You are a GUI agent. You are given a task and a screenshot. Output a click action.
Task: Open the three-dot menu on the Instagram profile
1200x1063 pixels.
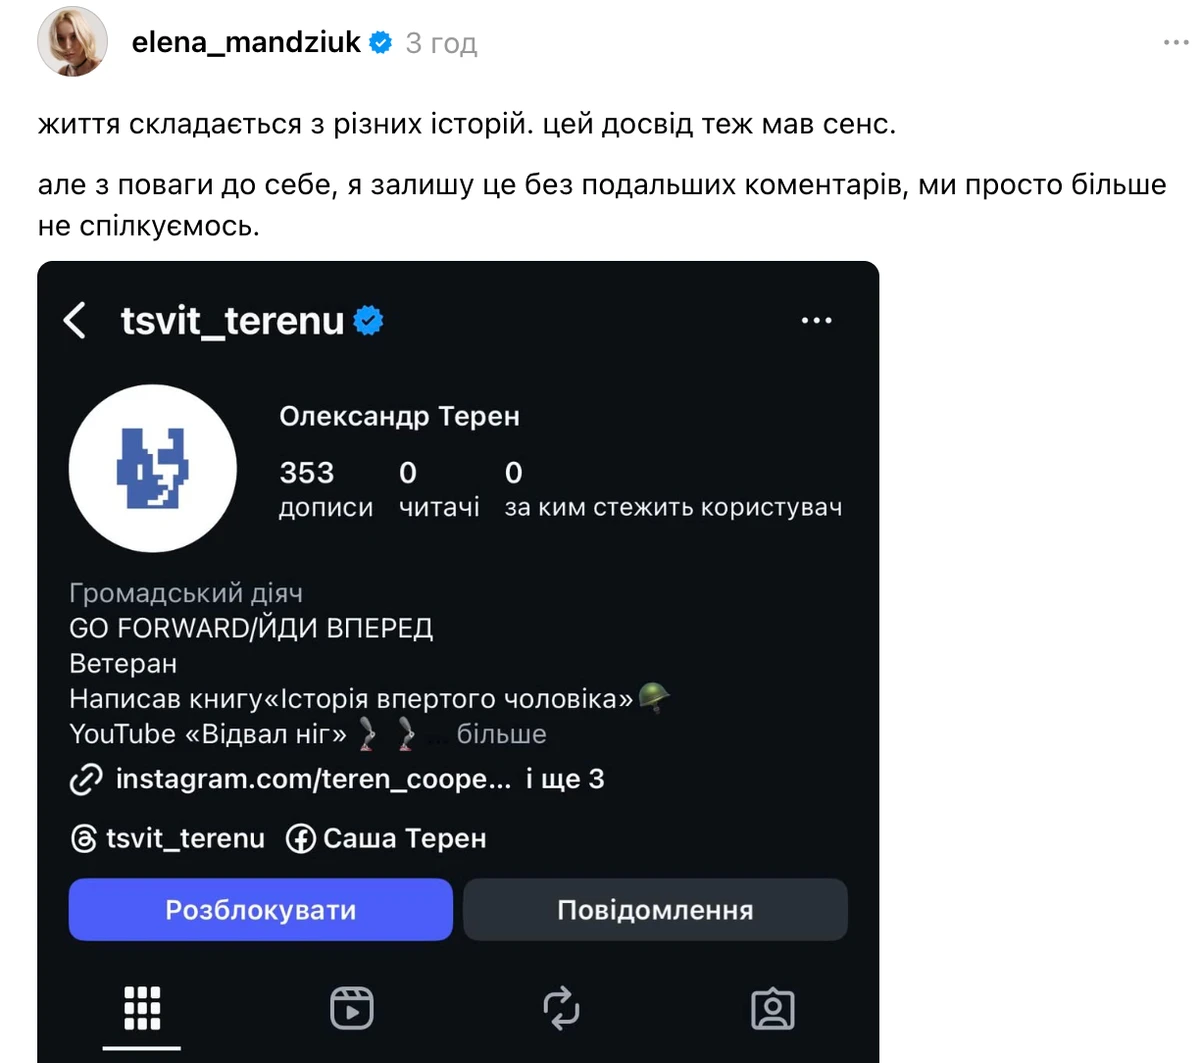(x=817, y=318)
